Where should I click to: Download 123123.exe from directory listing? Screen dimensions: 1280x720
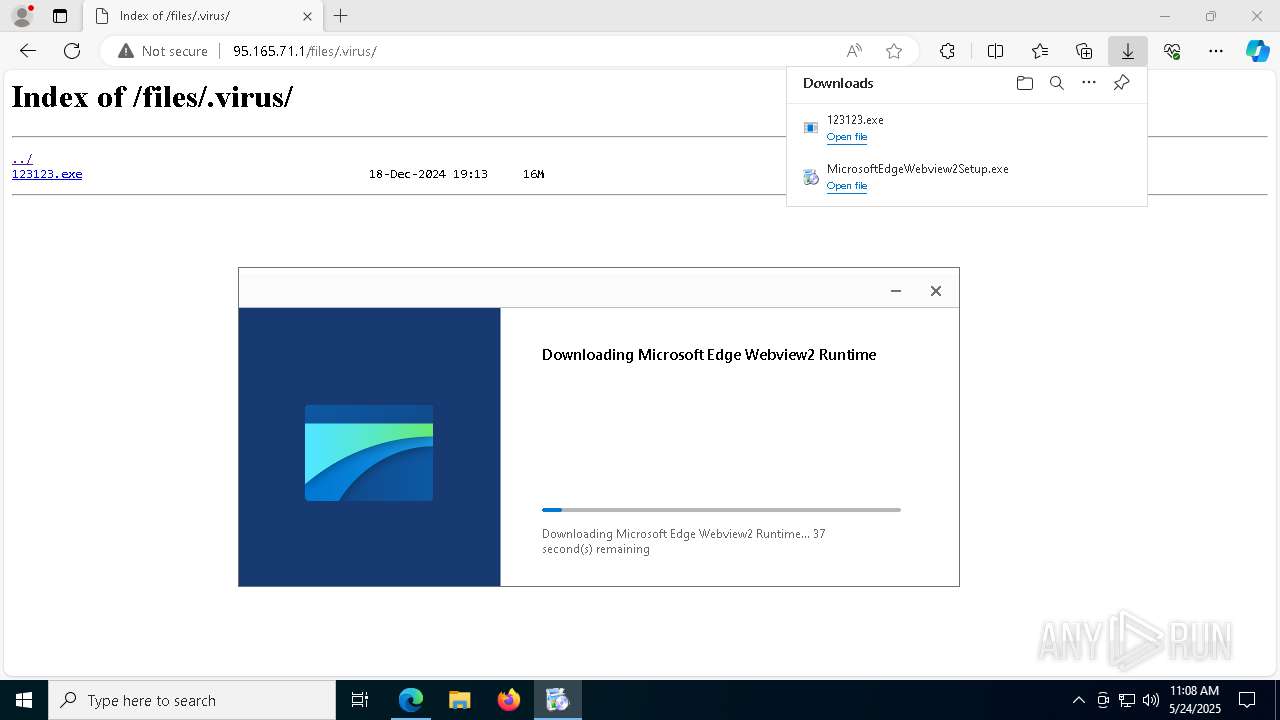pos(47,174)
